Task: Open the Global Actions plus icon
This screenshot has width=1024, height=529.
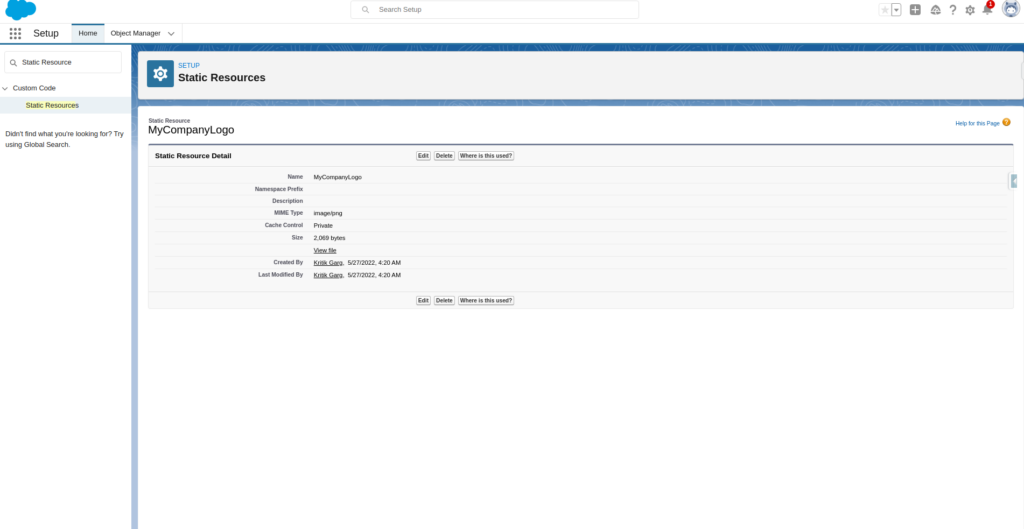Action: [915, 10]
